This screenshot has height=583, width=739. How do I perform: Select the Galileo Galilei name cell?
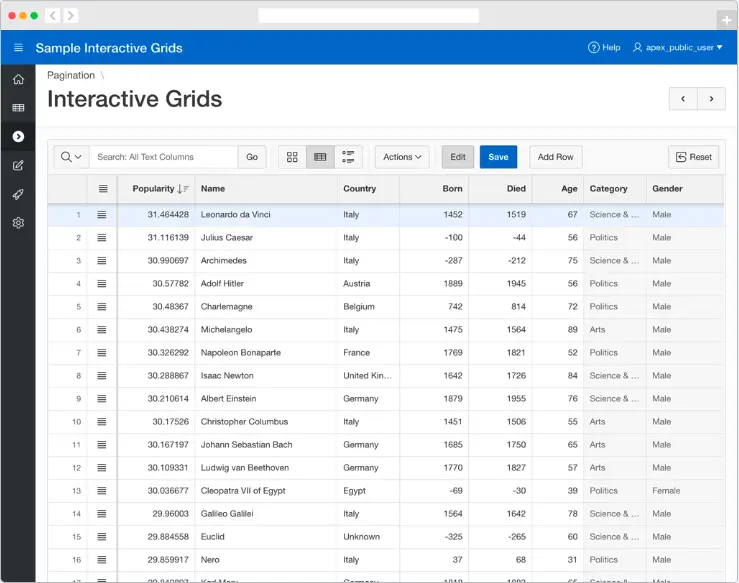coord(266,514)
